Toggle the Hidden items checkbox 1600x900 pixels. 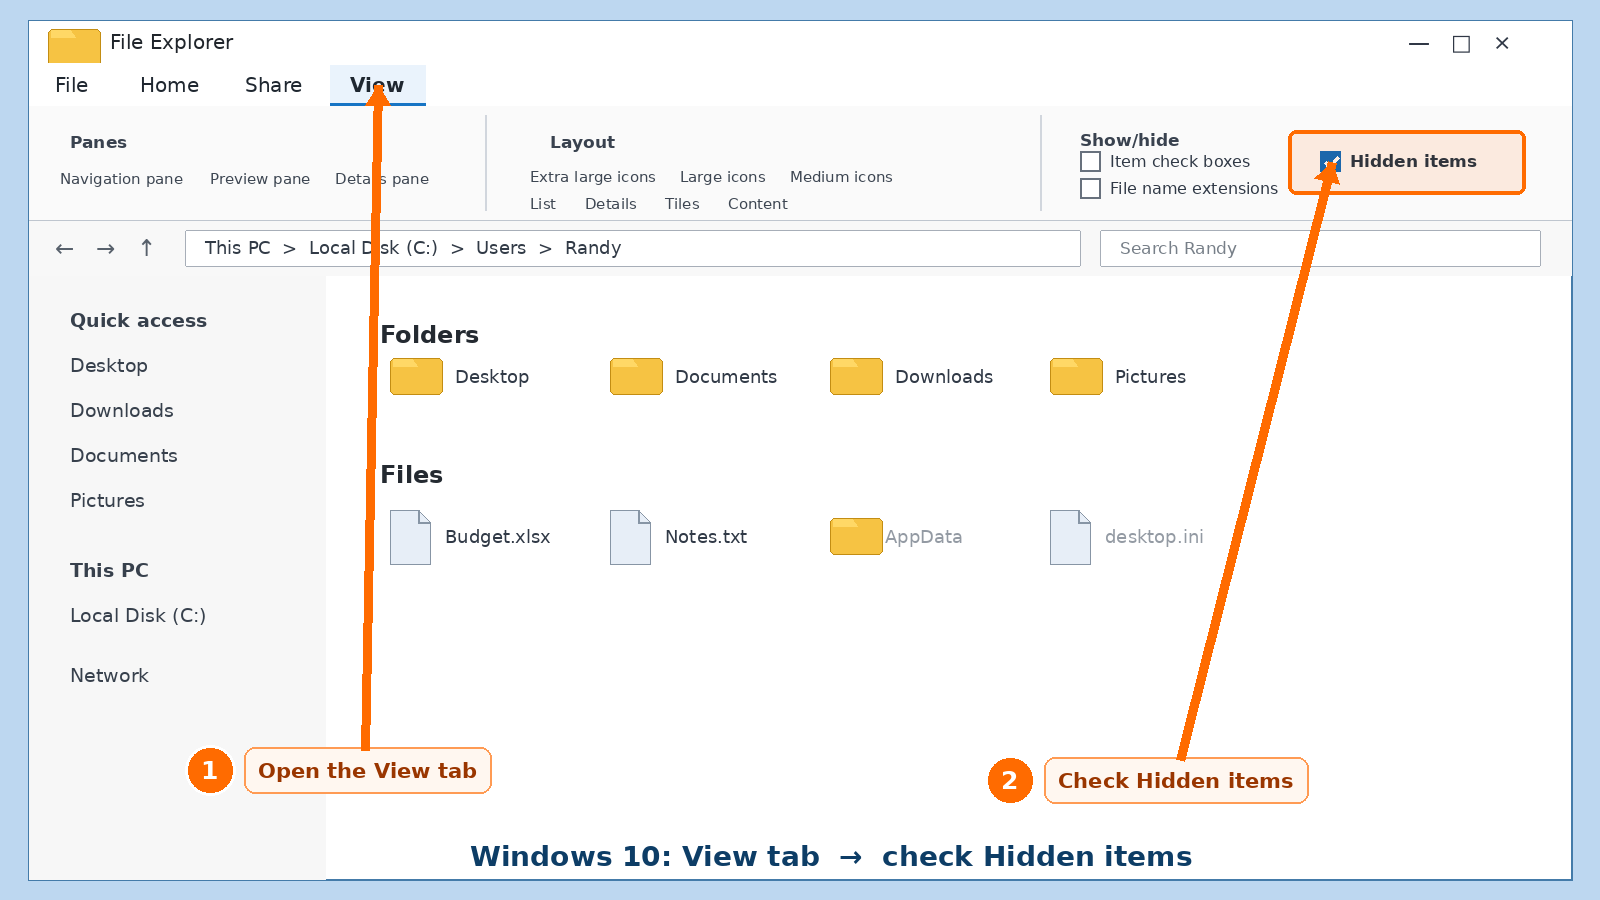1330,161
